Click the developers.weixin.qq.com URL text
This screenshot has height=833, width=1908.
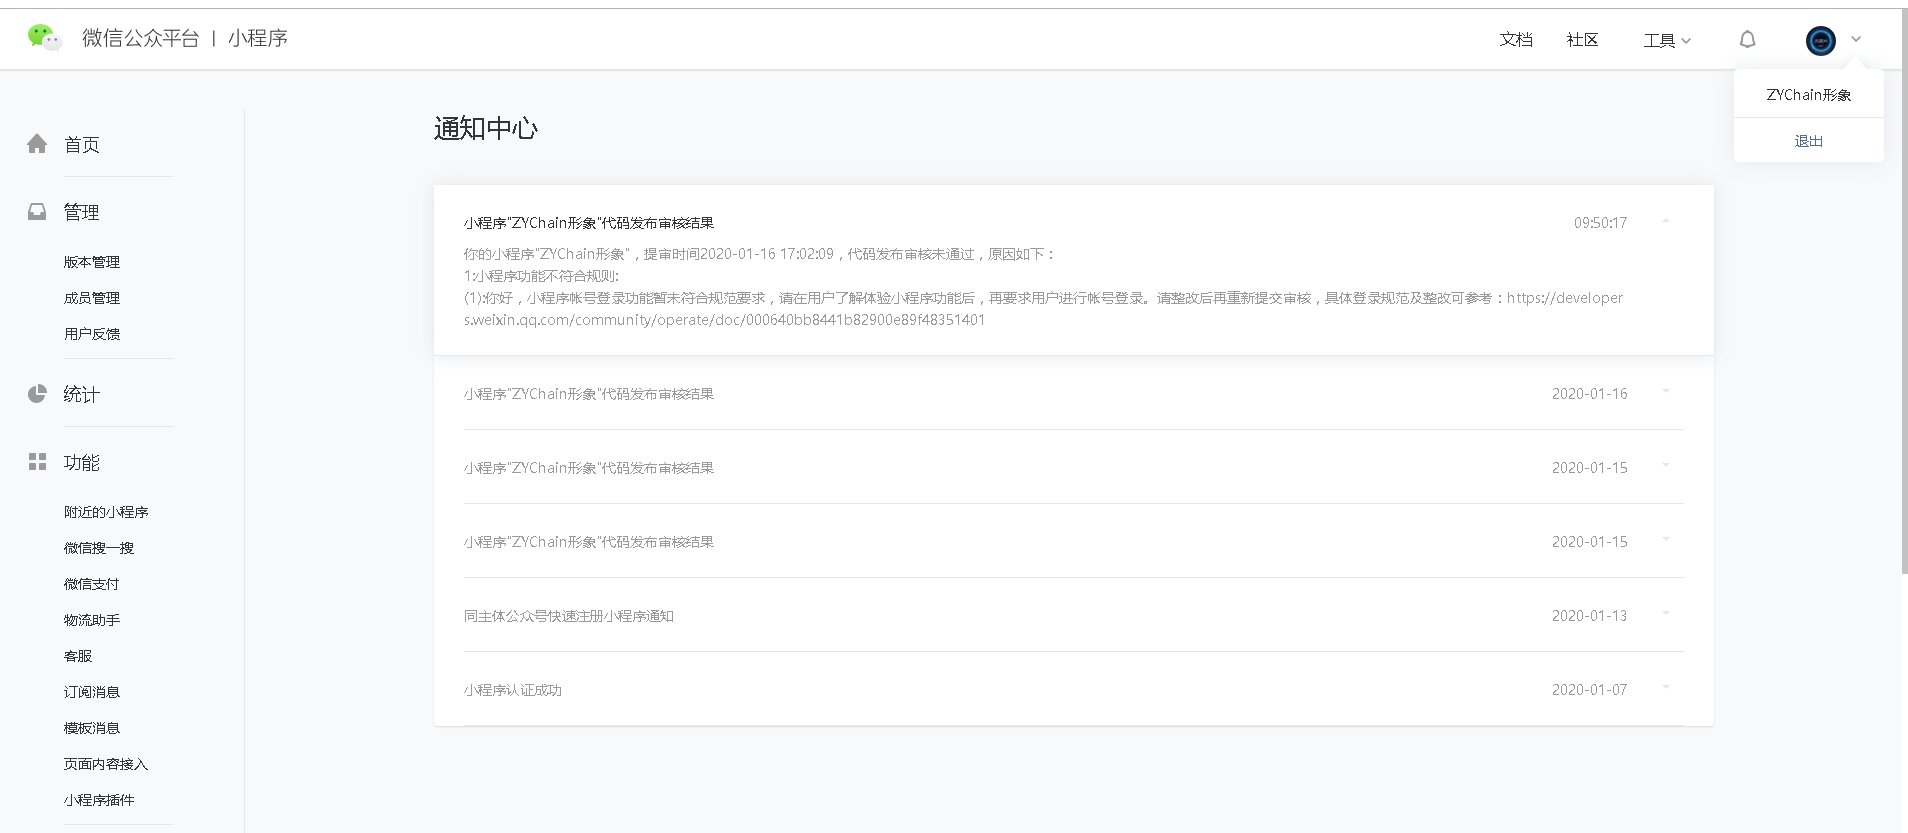pyautogui.click(x=1043, y=309)
